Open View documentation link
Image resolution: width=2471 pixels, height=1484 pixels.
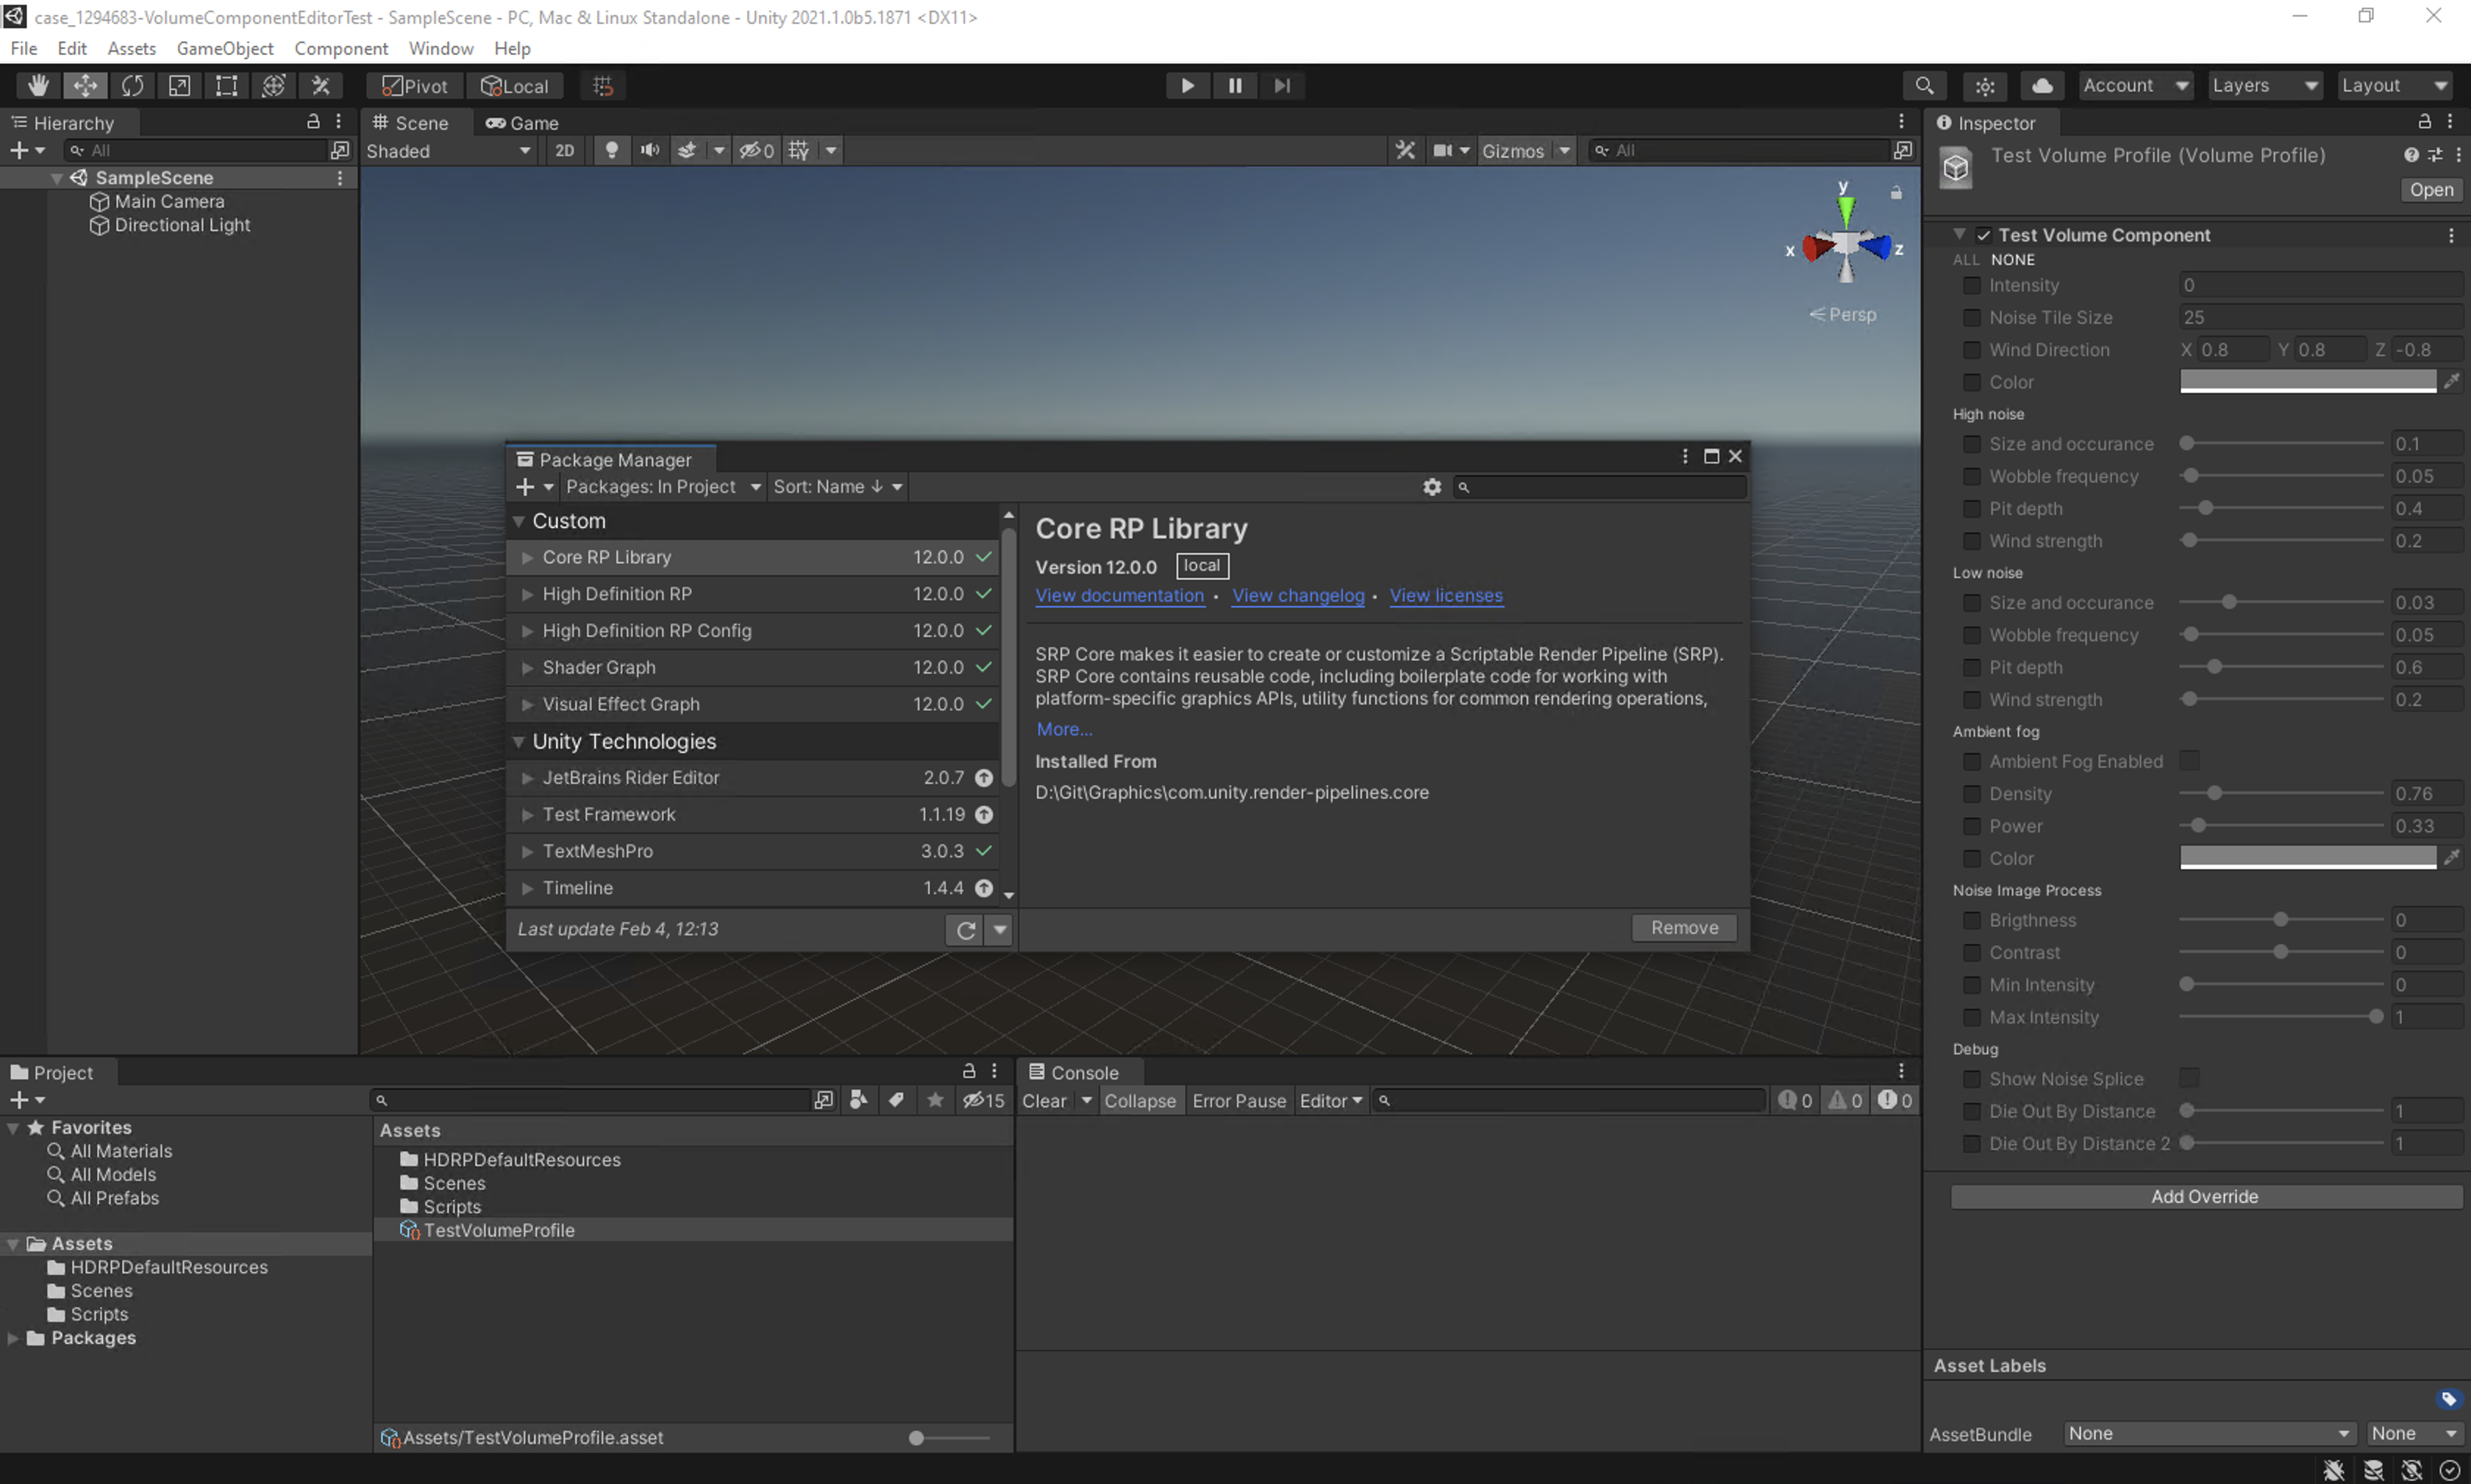[x=1119, y=595]
